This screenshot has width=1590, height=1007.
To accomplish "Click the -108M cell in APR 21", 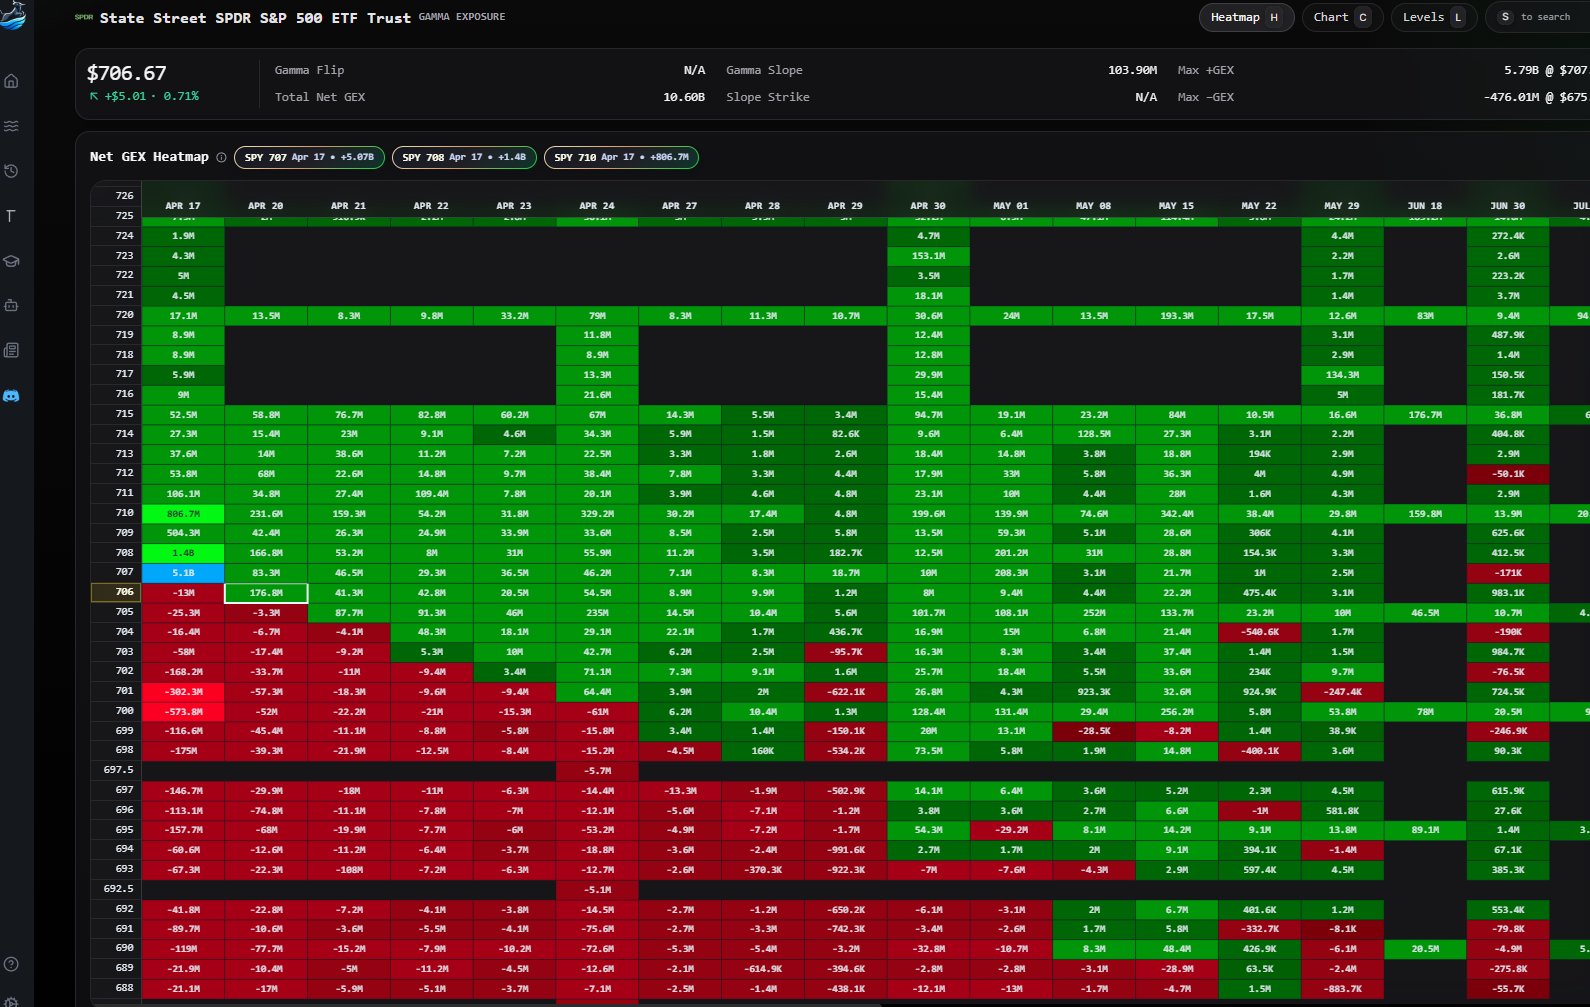I will coord(349,870).
